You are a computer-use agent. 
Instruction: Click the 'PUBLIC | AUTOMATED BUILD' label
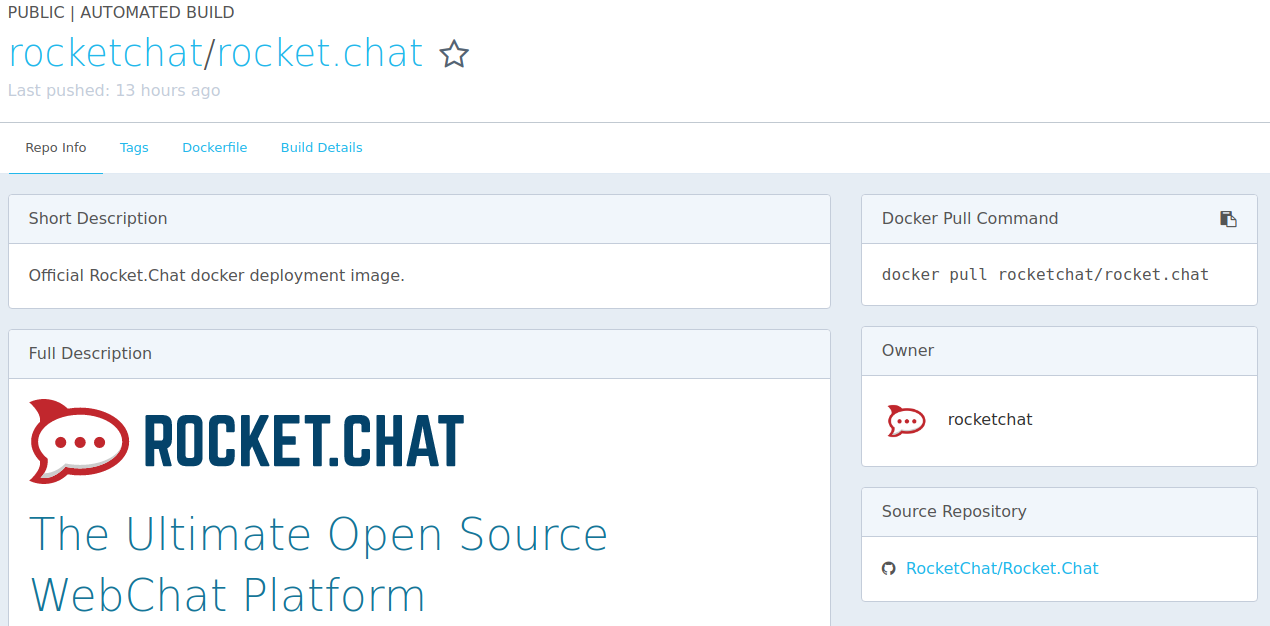click(x=121, y=13)
